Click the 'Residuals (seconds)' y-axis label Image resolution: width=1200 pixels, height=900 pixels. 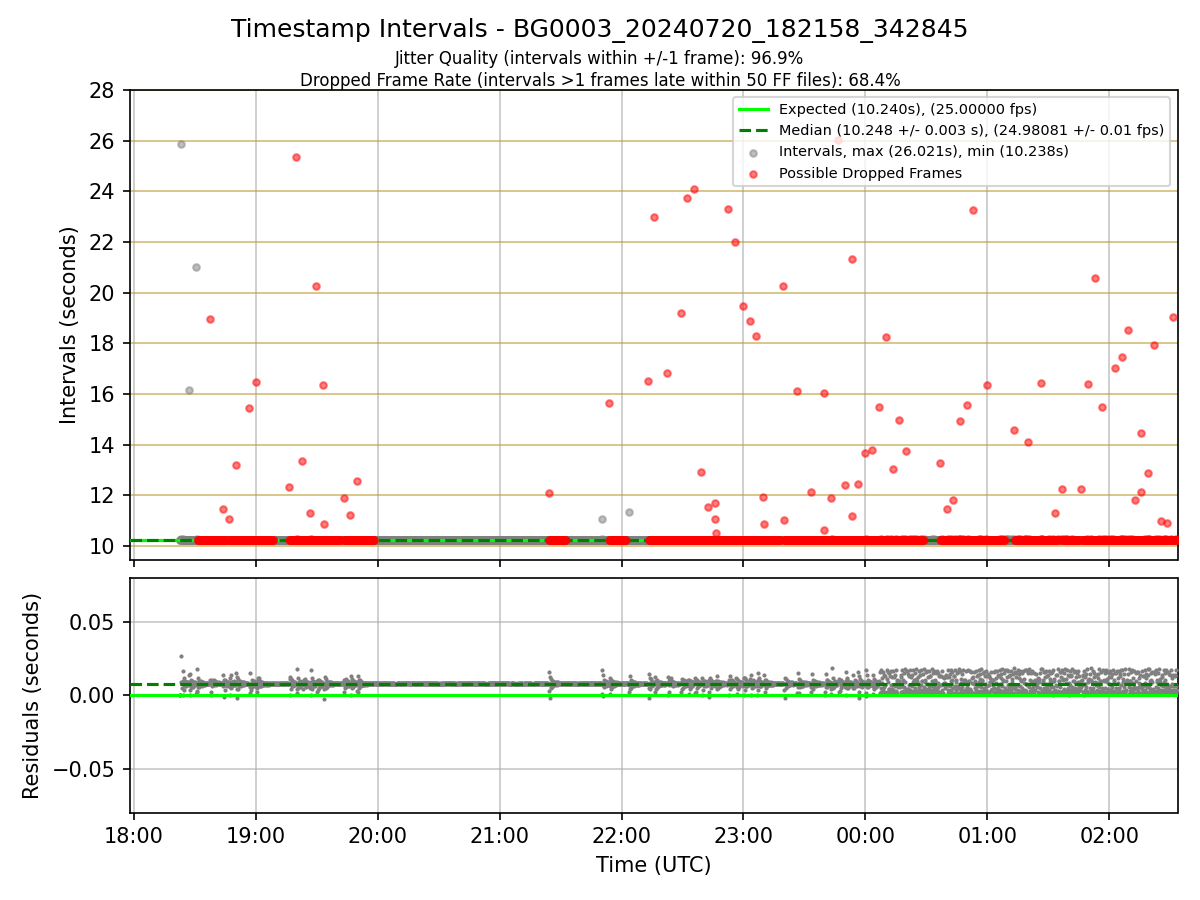pos(32,696)
